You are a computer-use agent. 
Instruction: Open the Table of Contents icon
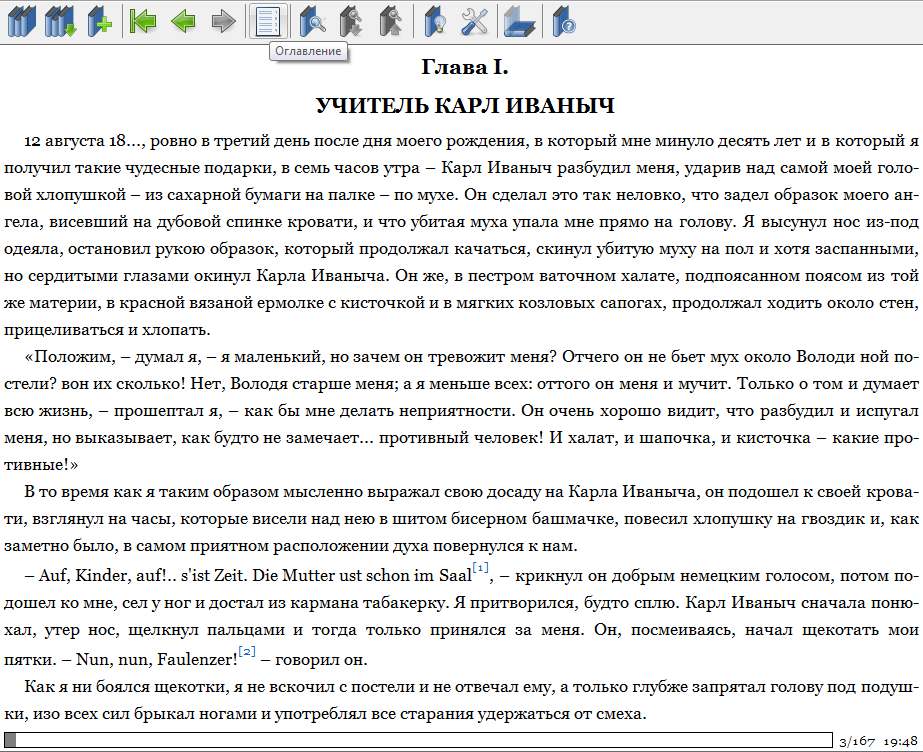[268, 21]
